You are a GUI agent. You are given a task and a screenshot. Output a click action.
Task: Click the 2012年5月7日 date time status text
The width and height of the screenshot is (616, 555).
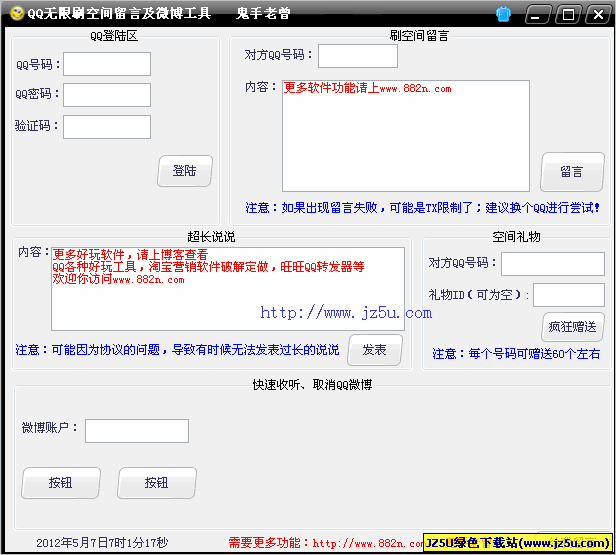coord(102,543)
